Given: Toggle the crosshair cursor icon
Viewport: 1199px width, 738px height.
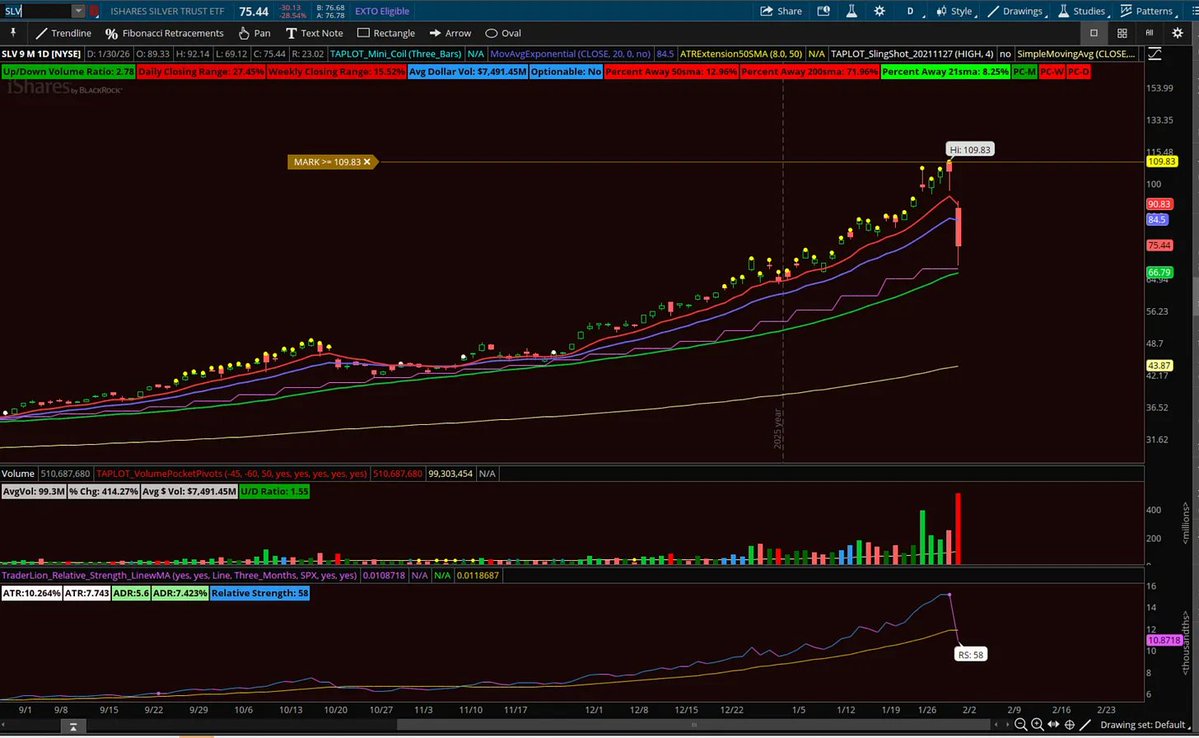Looking at the screenshot, I should (x=1070, y=724).
